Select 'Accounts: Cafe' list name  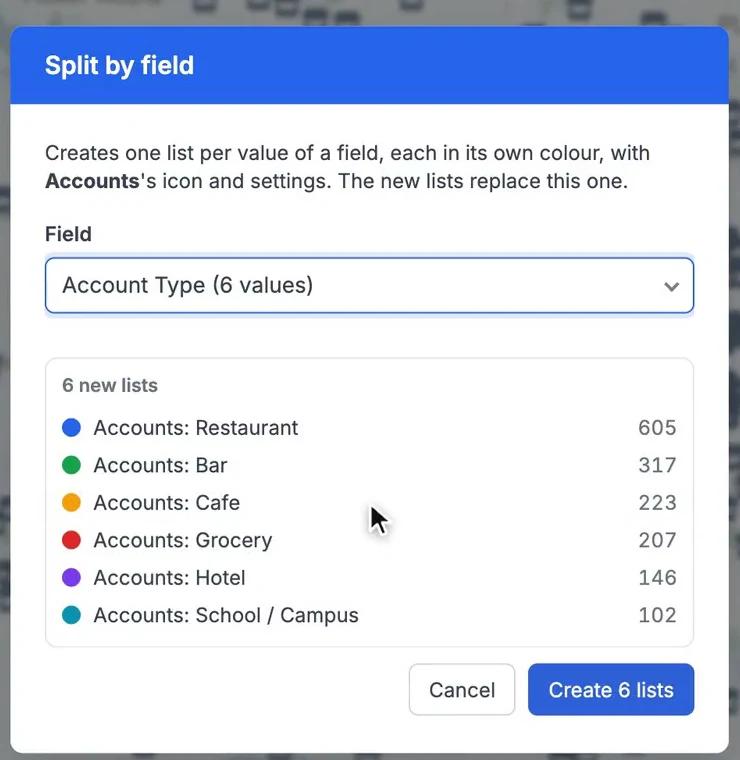coord(167,503)
